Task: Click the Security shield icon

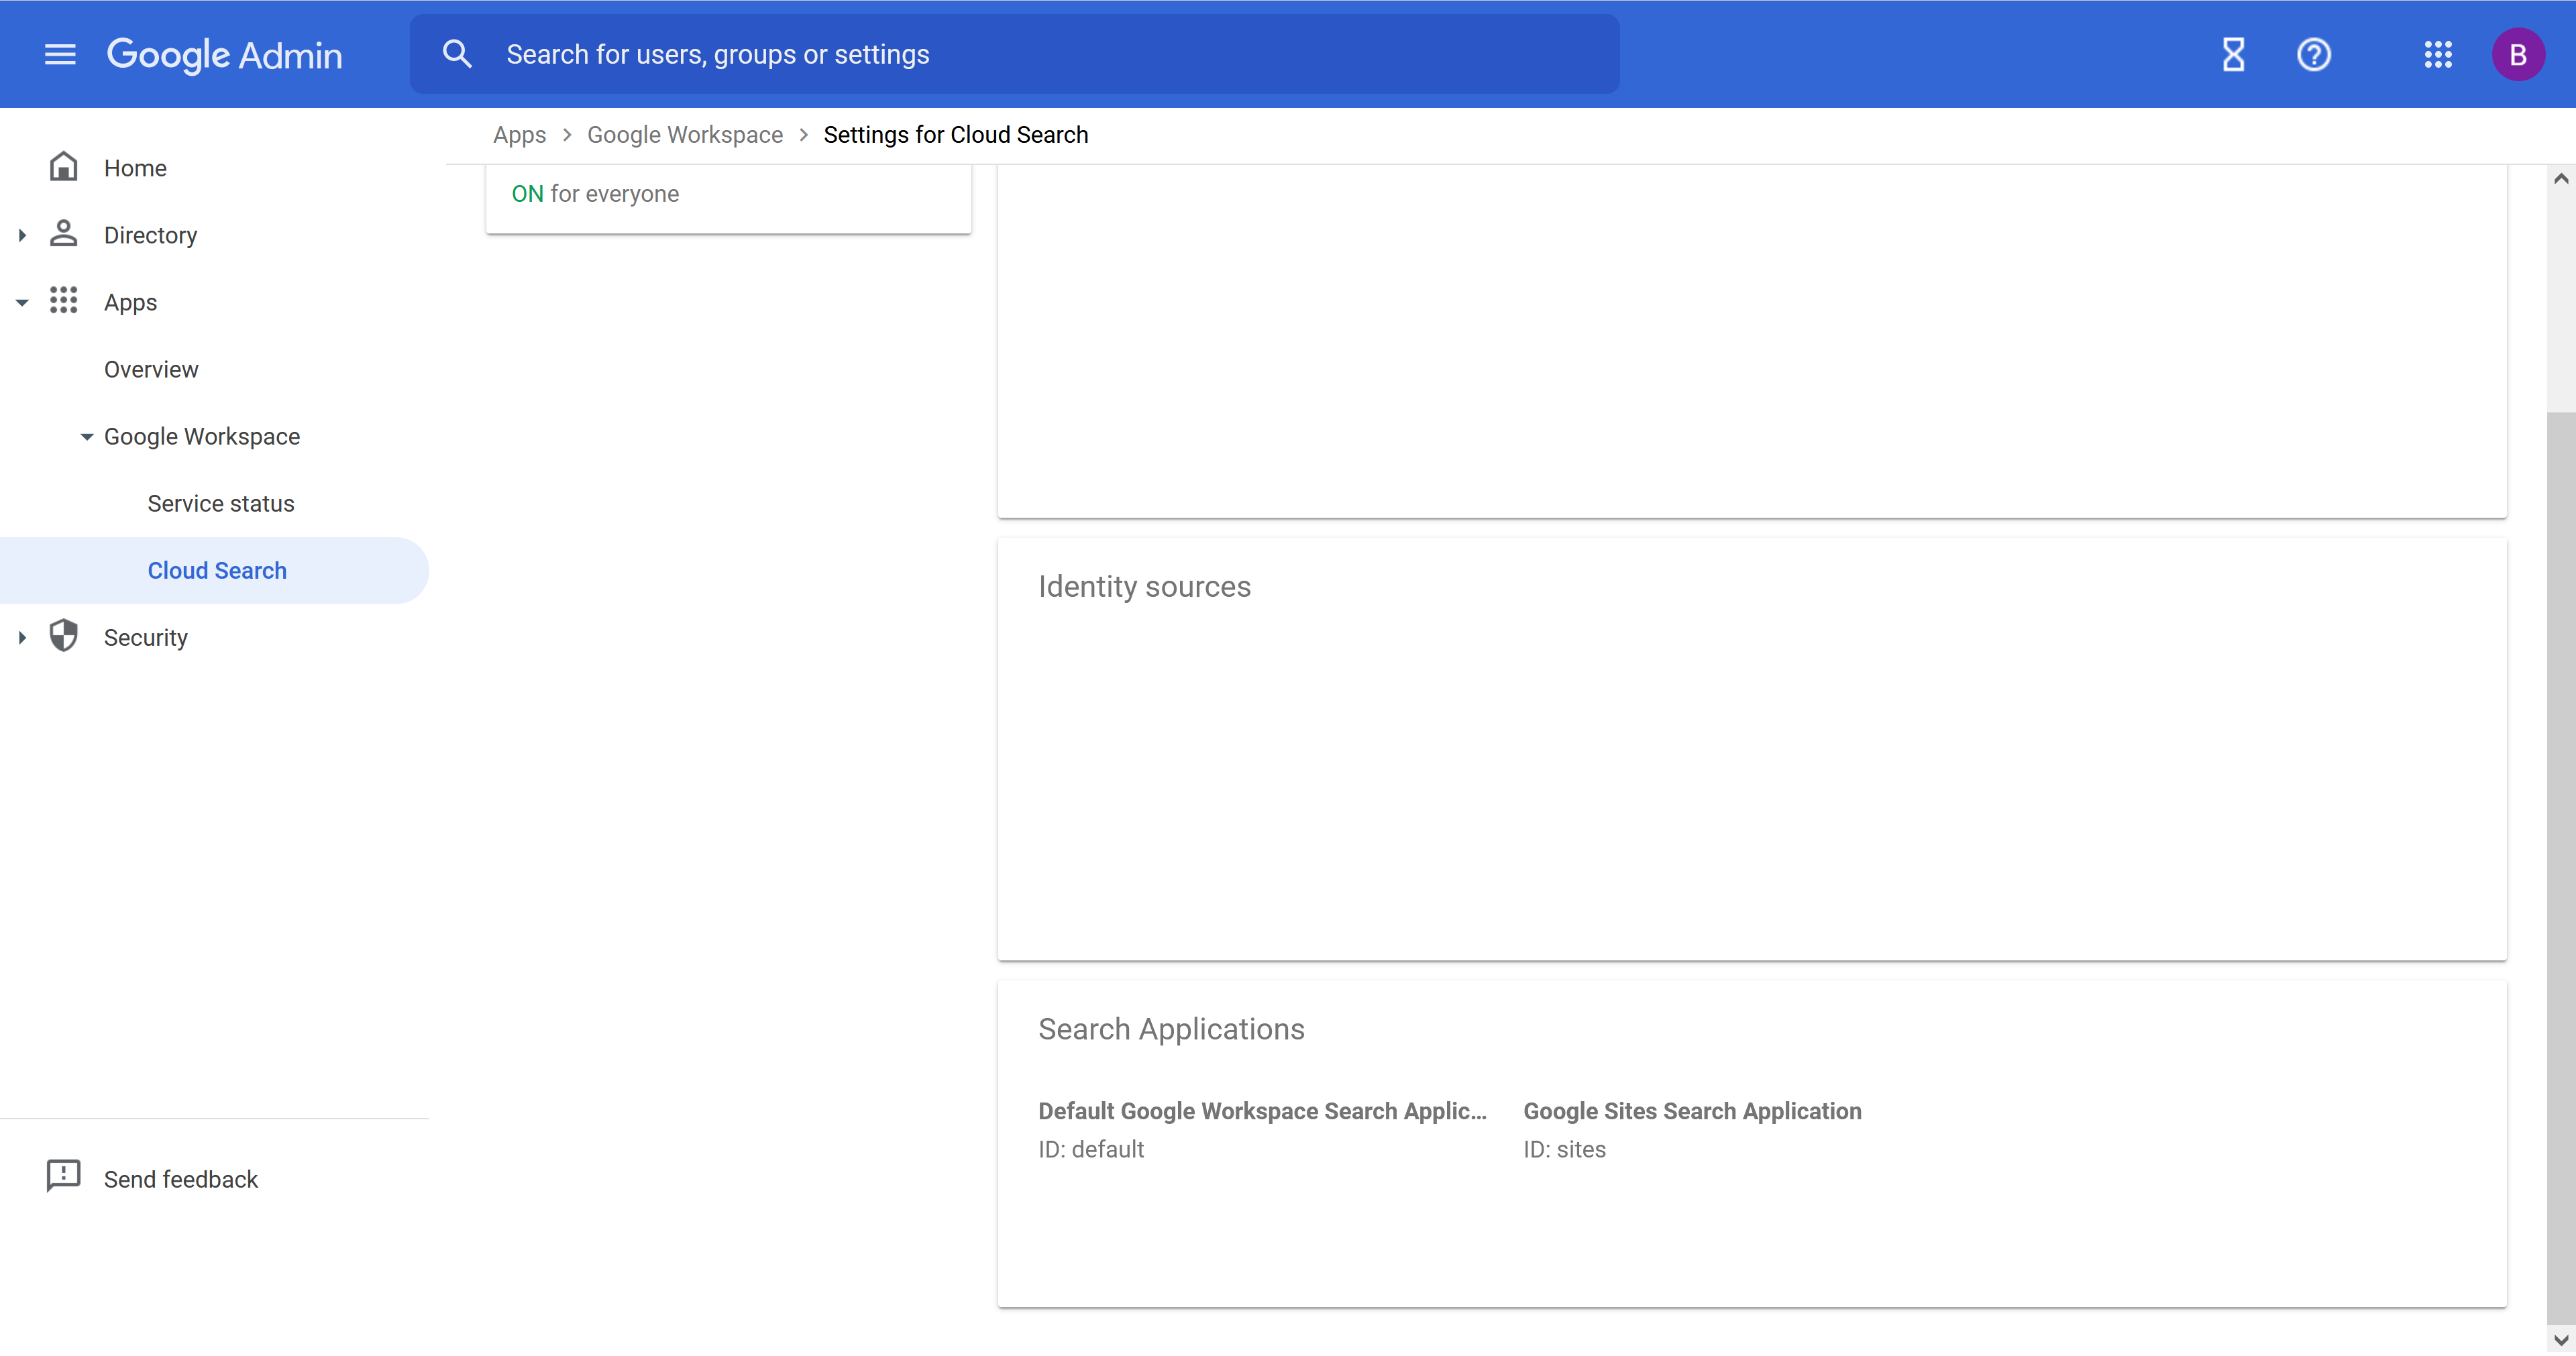Action: (63, 636)
